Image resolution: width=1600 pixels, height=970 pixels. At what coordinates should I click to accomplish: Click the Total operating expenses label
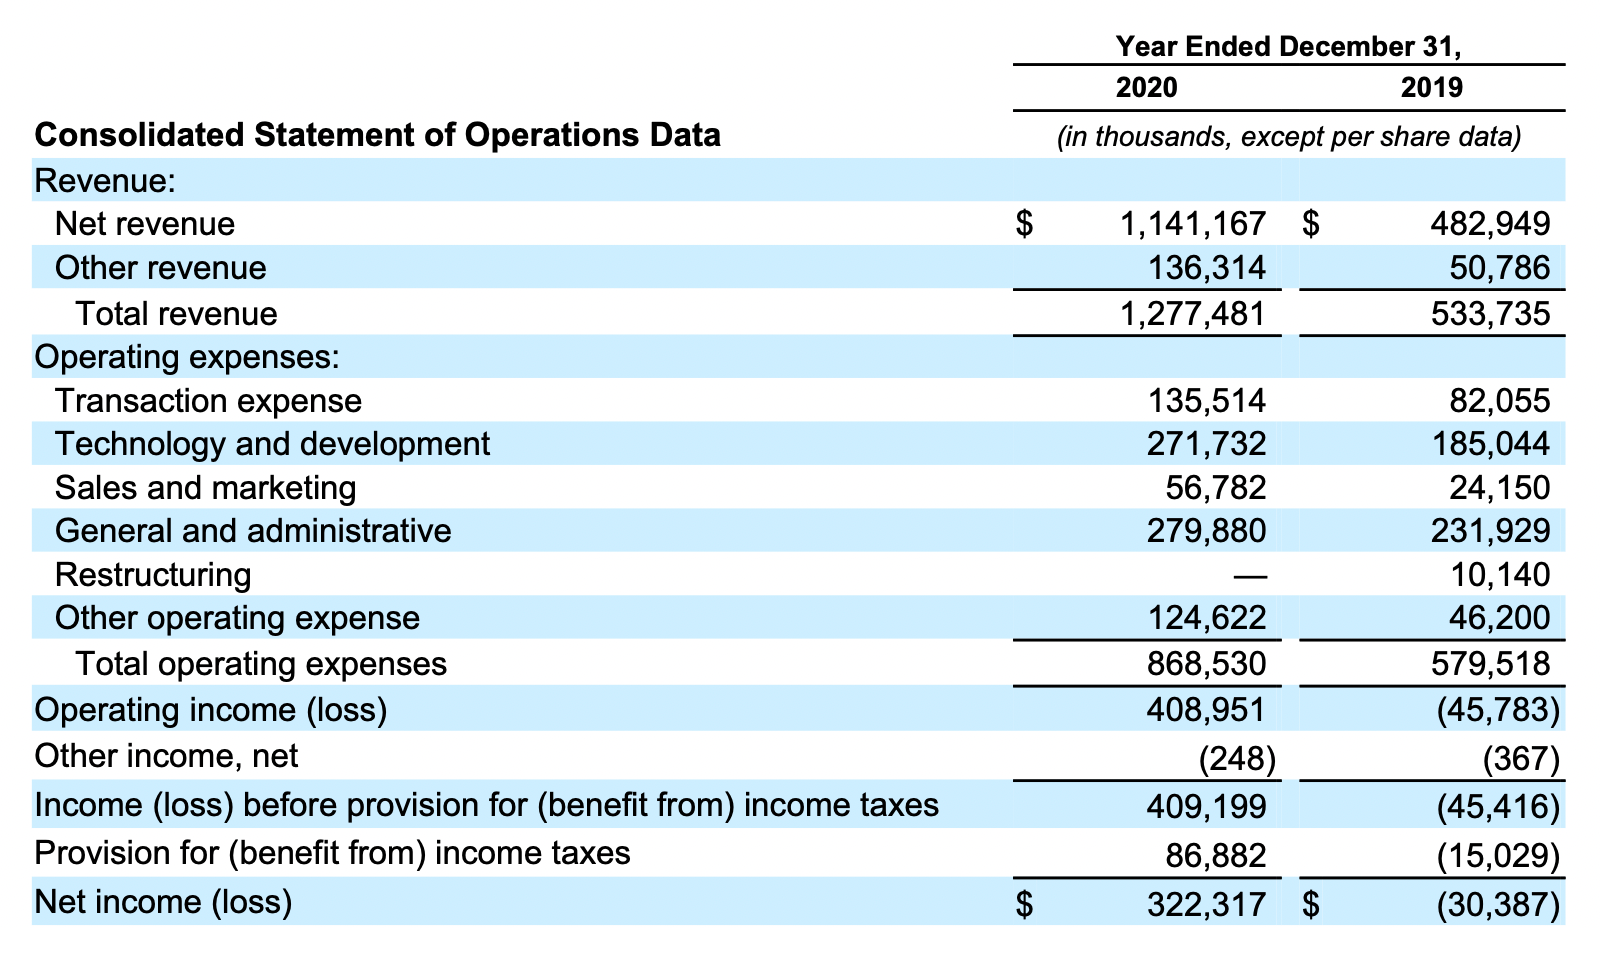coord(262,664)
